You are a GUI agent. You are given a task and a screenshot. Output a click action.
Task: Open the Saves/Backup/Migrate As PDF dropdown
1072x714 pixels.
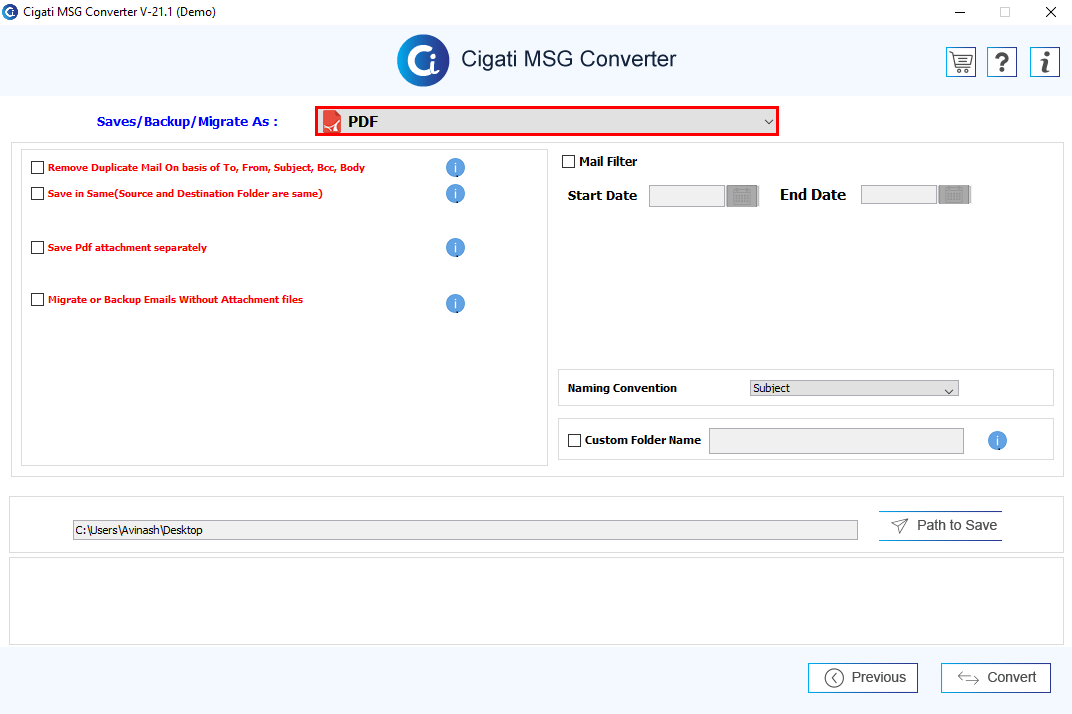pyautogui.click(x=547, y=121)
